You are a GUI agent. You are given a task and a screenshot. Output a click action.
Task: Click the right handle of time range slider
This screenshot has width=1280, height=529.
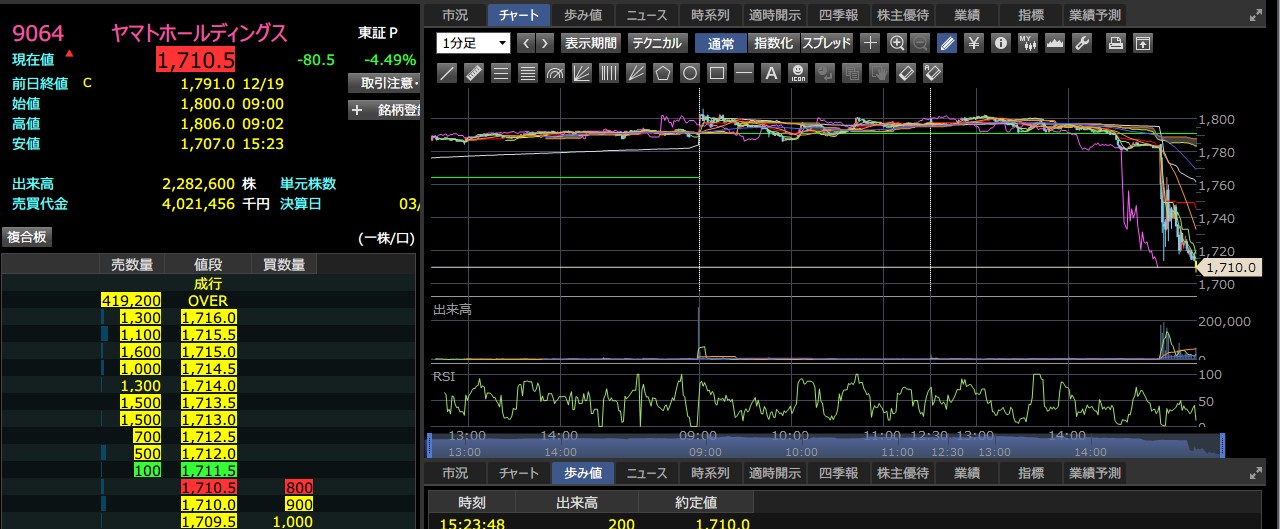1221,445
